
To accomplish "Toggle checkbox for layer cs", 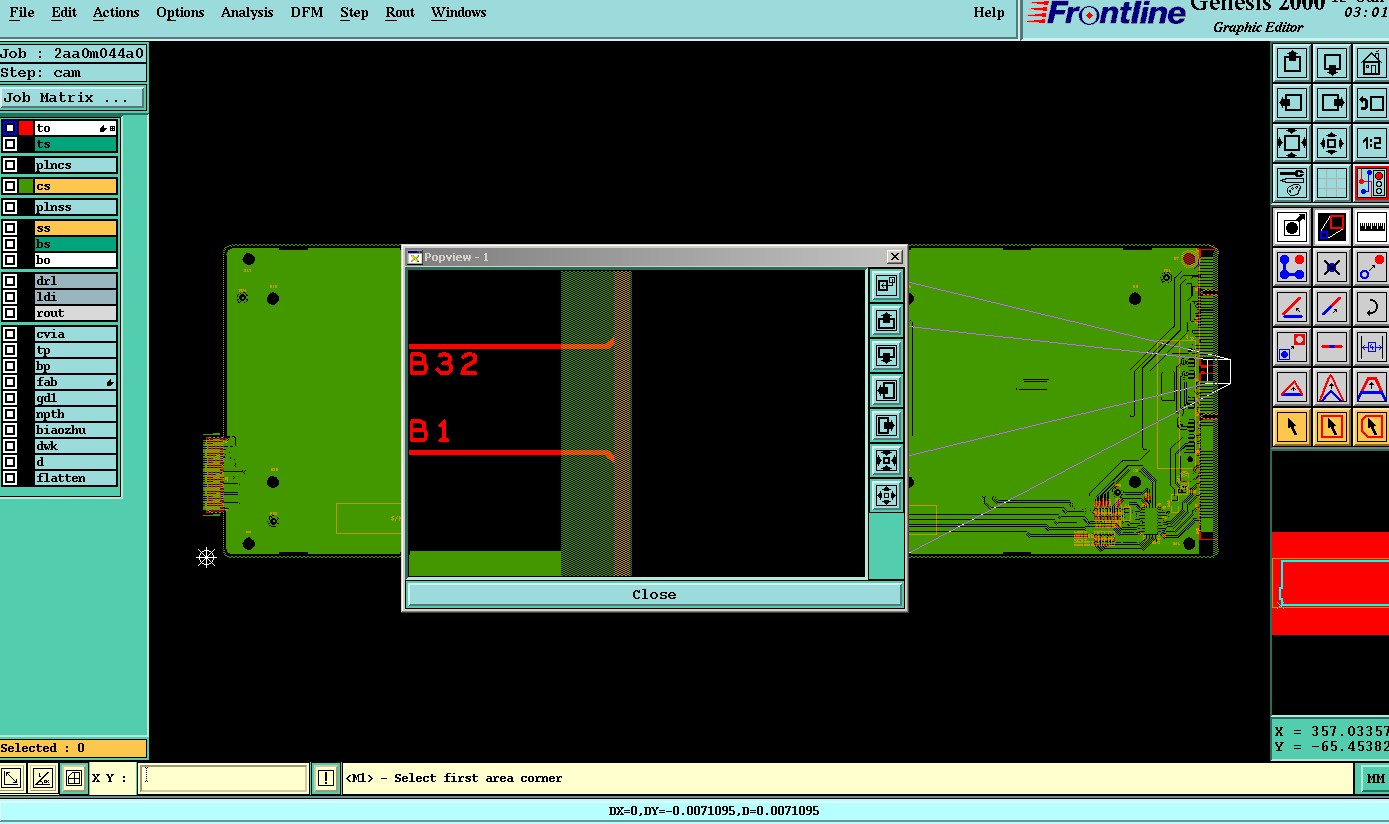I will pos(10,186).
